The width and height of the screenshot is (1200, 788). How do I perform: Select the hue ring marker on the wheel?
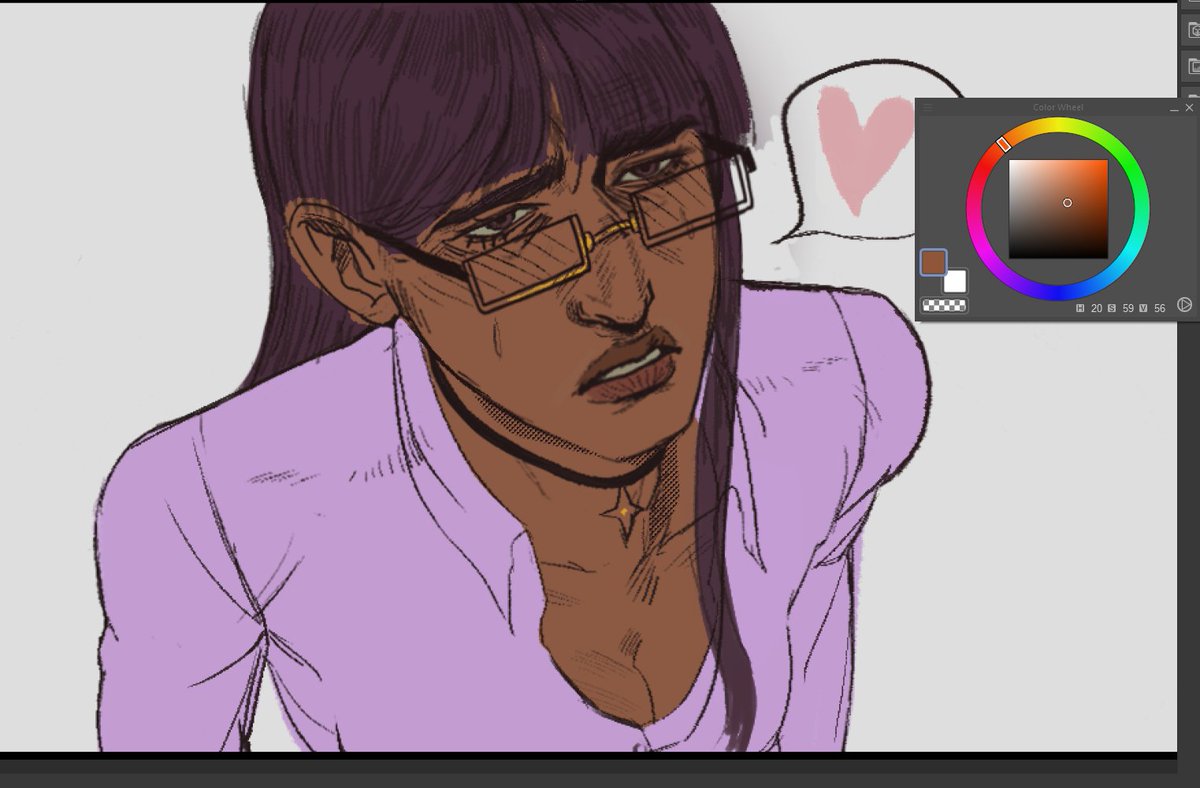click(1004, 145)
